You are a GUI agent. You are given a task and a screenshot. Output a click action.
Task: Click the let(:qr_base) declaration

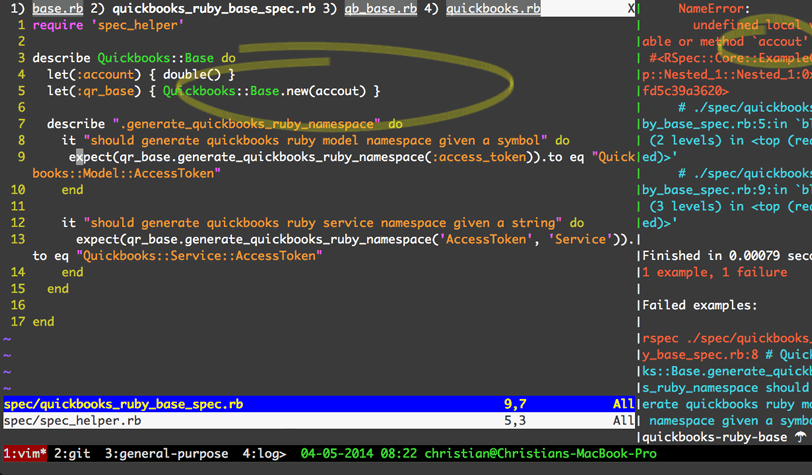point(94,91)
